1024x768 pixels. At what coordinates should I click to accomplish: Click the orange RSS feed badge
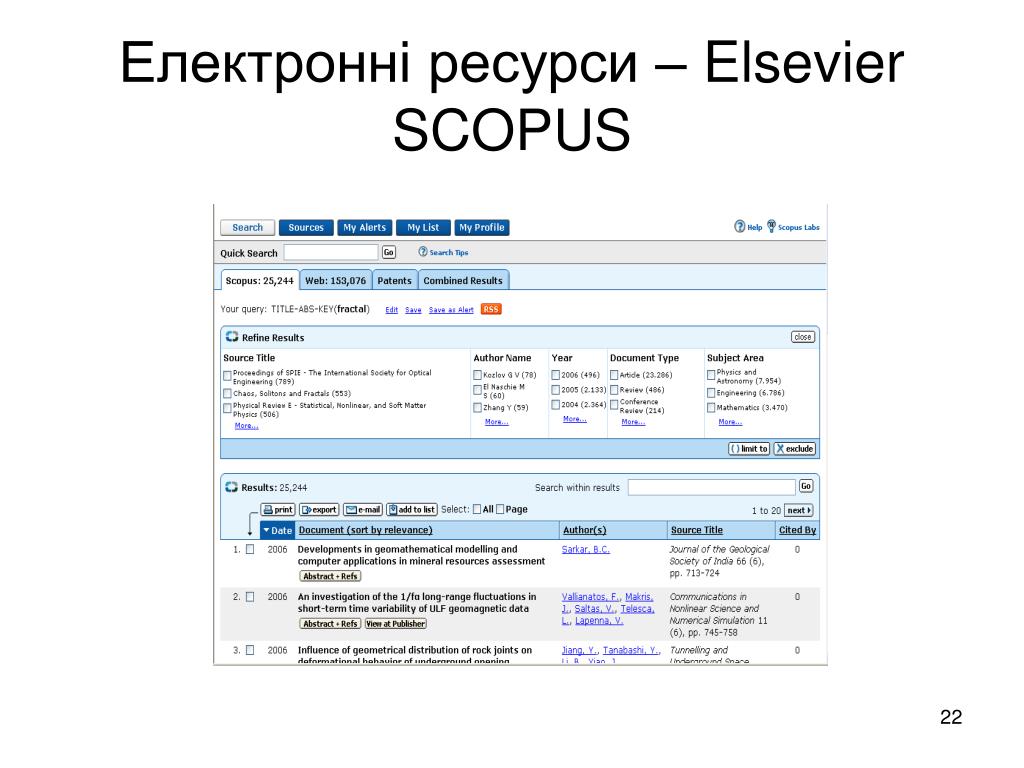(x=490, y=309)
